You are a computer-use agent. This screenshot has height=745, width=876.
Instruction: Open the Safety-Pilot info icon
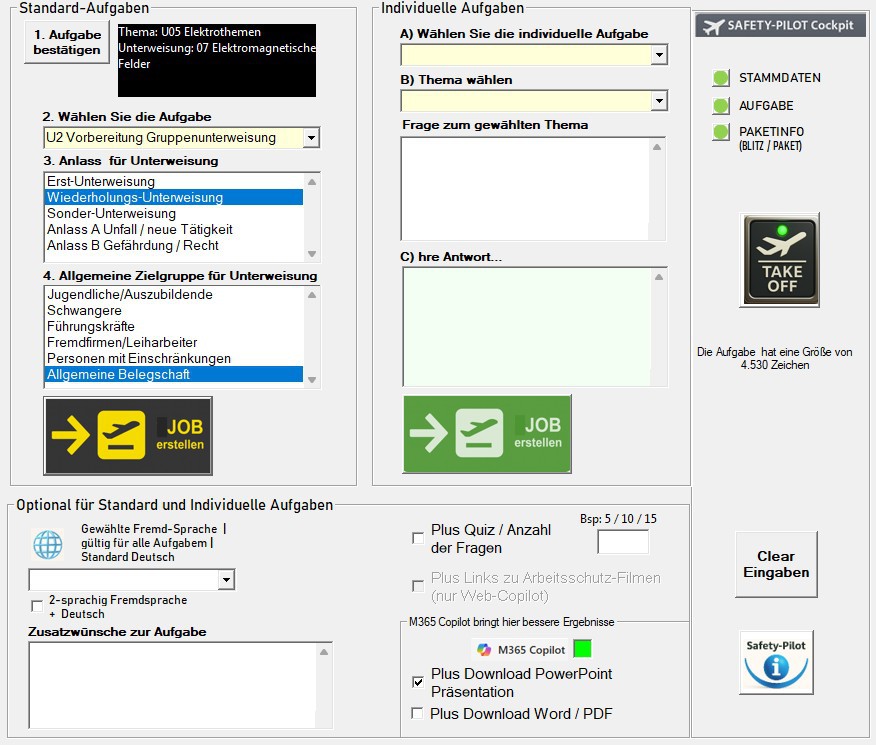[776, 661]
